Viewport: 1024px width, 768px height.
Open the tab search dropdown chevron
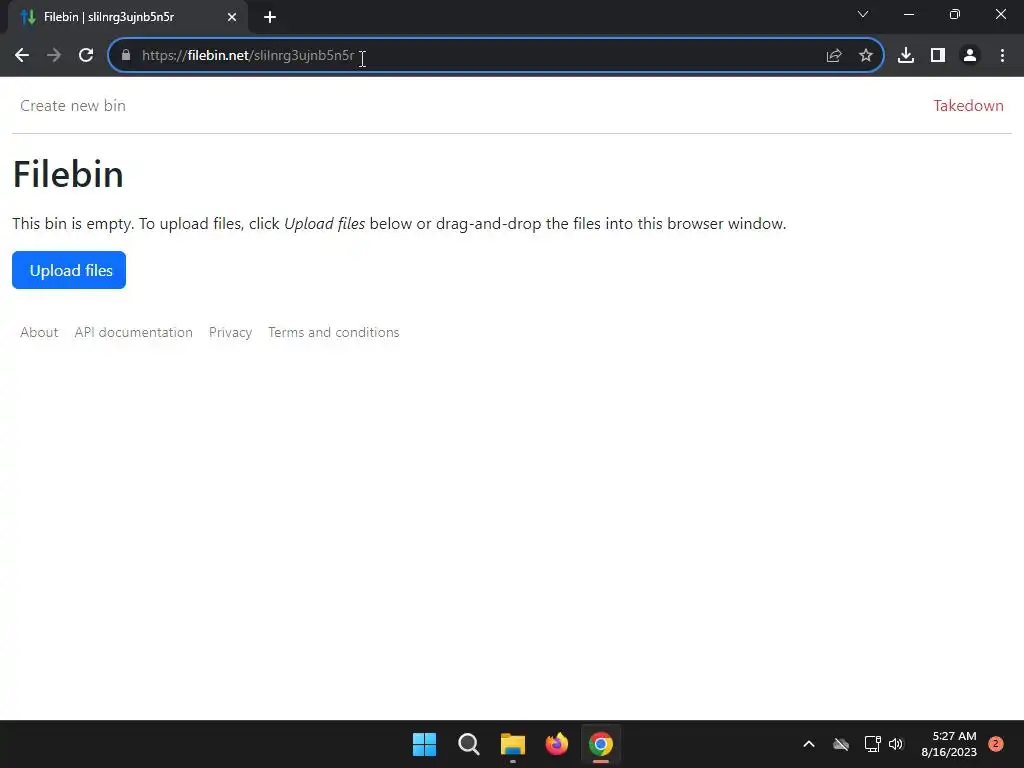click(x=863, y=14)
